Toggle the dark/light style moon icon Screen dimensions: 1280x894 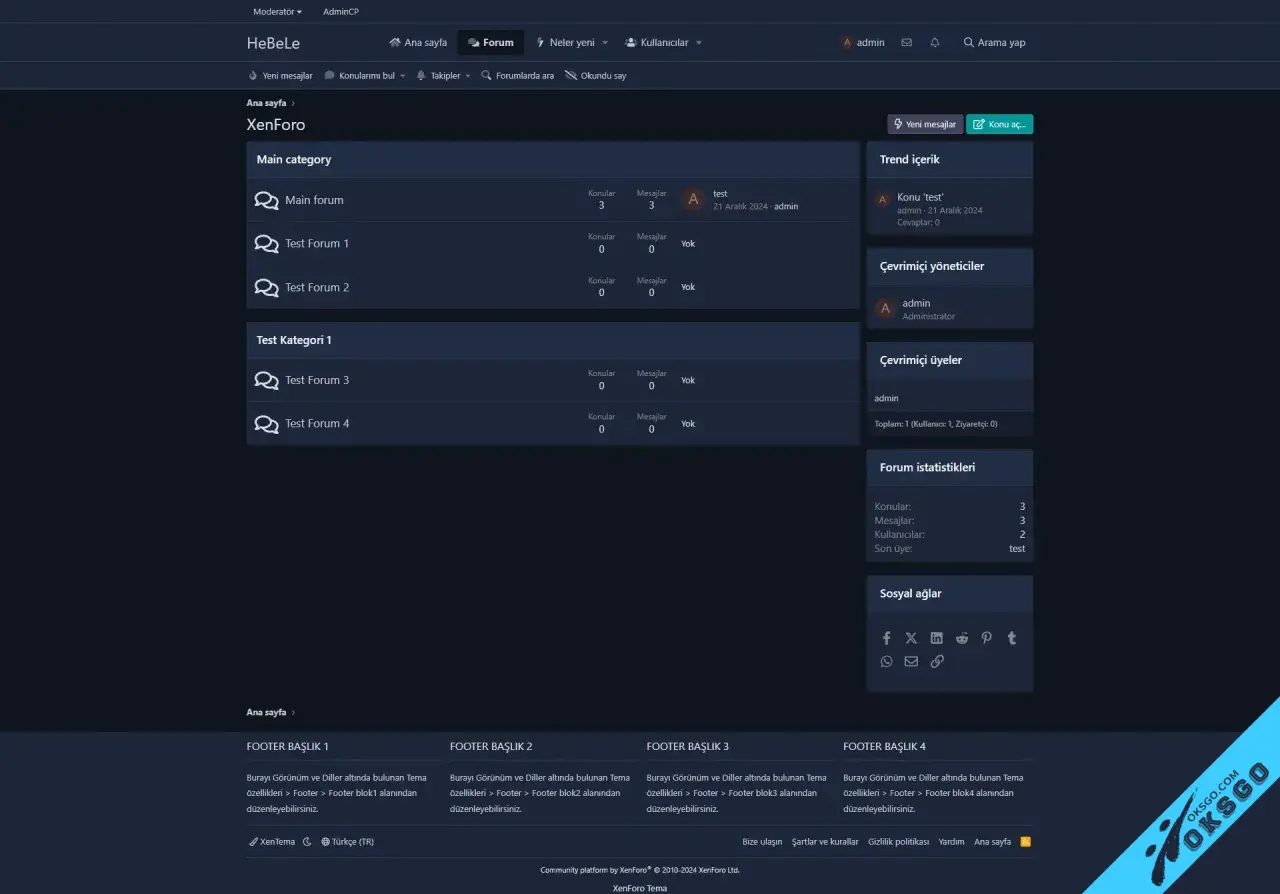pyautogui.click(x=308, y=842)
